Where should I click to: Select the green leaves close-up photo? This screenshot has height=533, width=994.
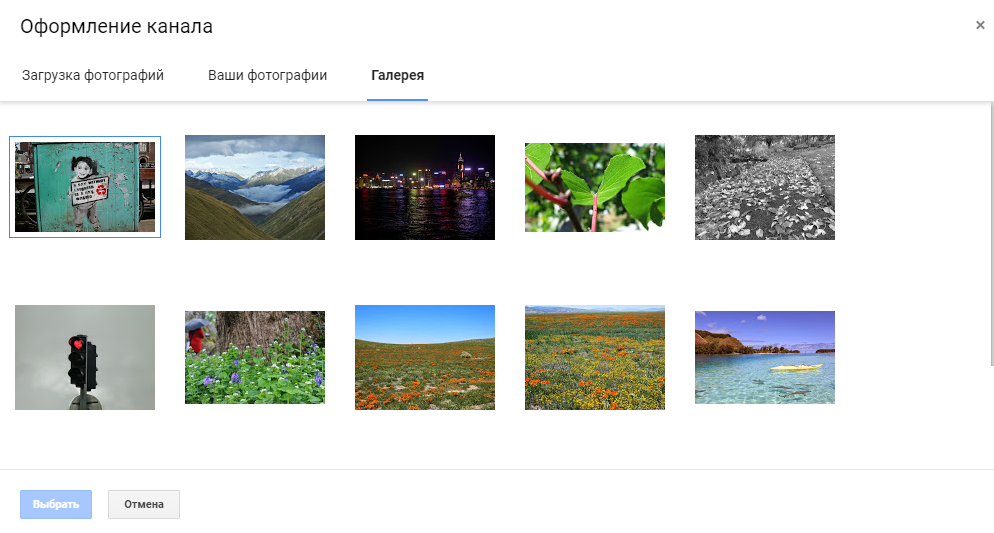point(595,187)
